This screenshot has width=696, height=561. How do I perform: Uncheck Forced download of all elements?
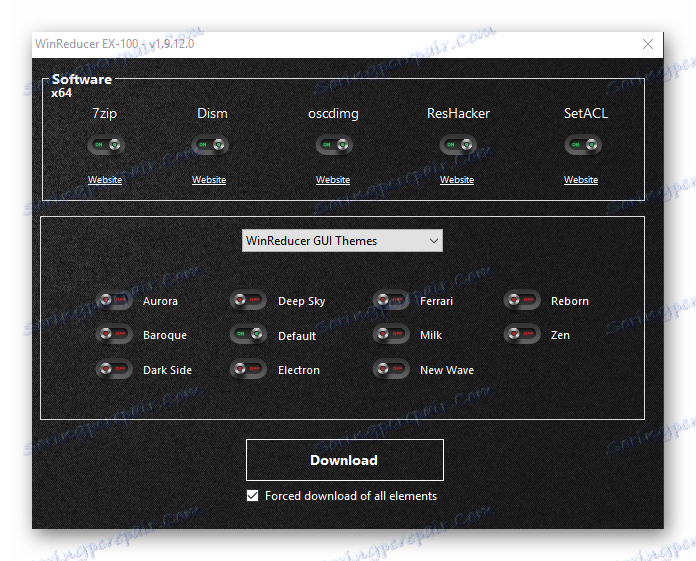click(253, 496)
